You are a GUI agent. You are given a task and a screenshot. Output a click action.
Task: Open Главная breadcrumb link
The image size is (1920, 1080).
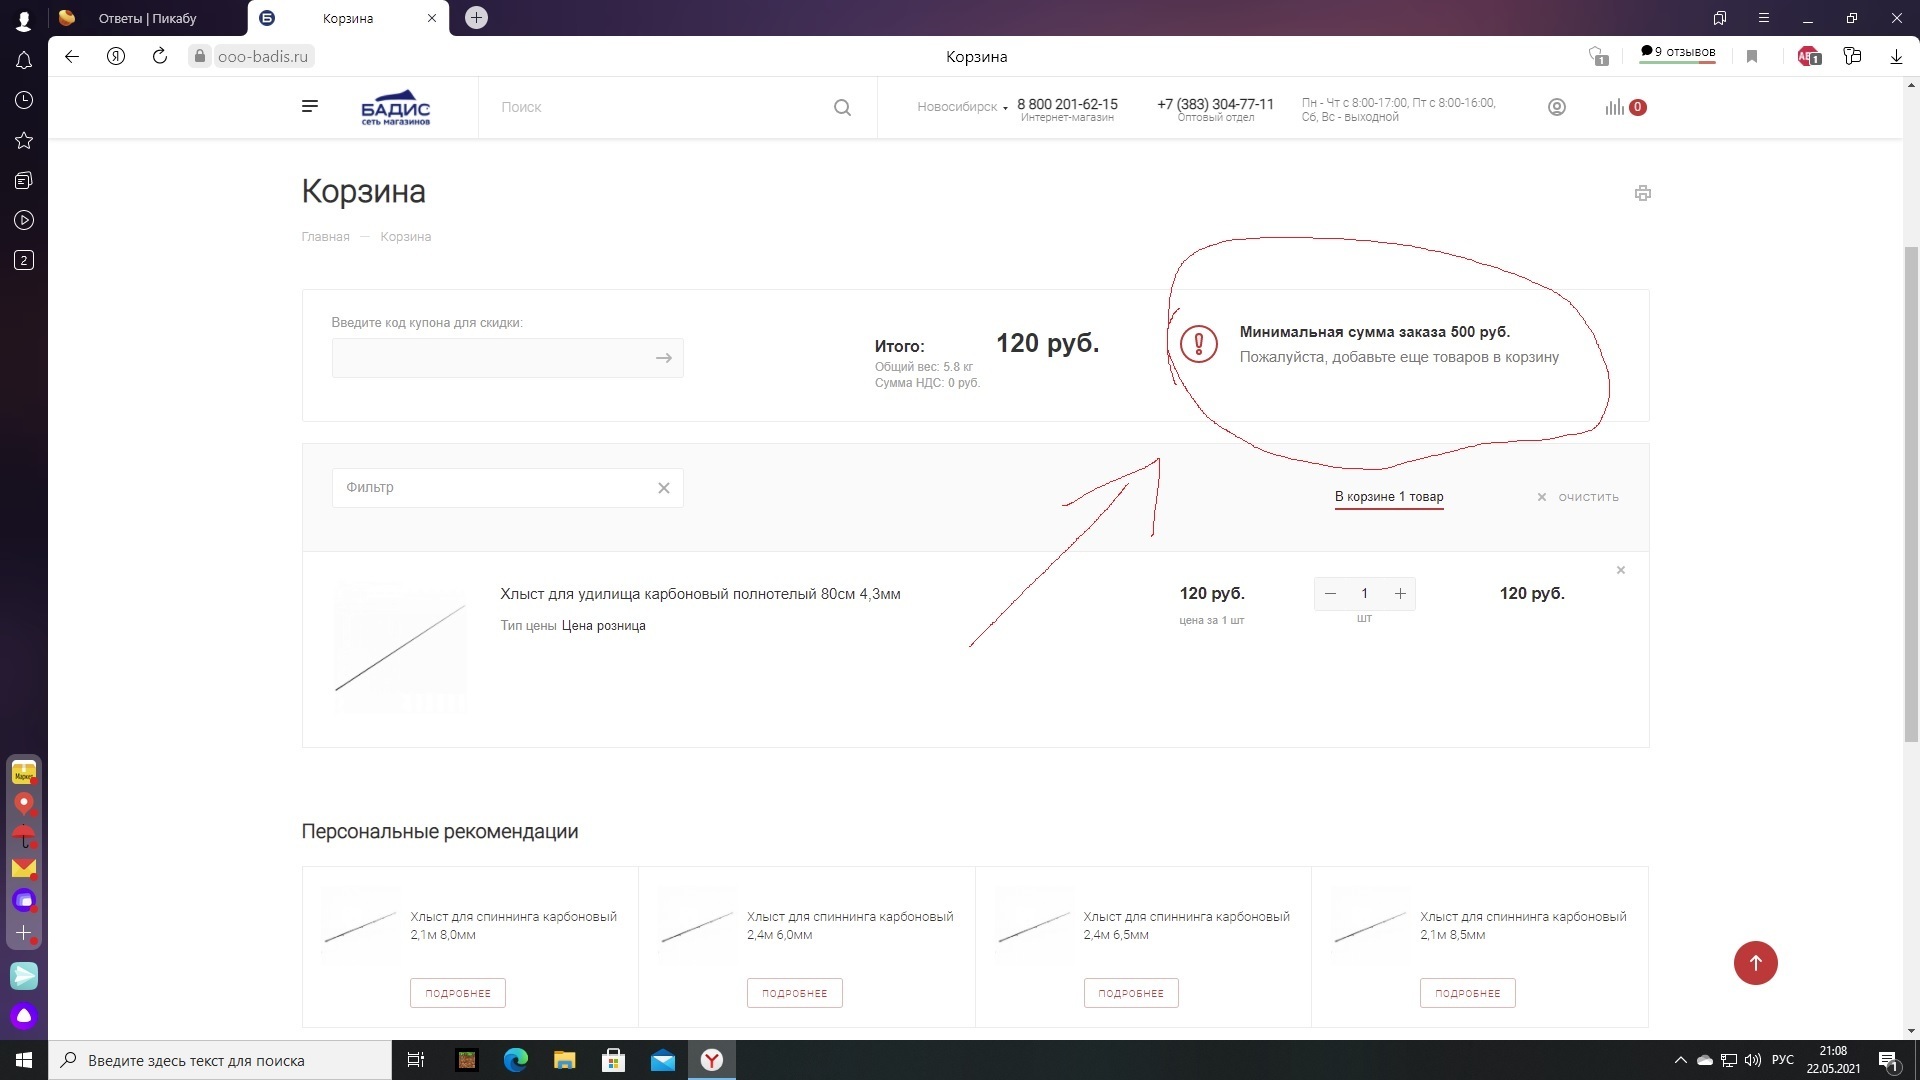pos(325,237)
